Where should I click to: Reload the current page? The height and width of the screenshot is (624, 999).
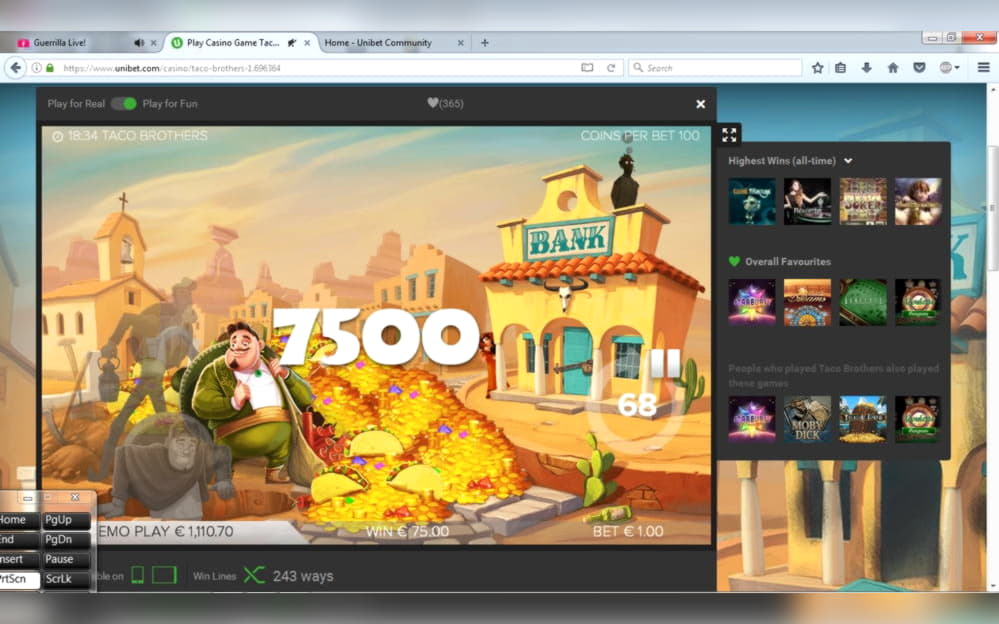610,68
